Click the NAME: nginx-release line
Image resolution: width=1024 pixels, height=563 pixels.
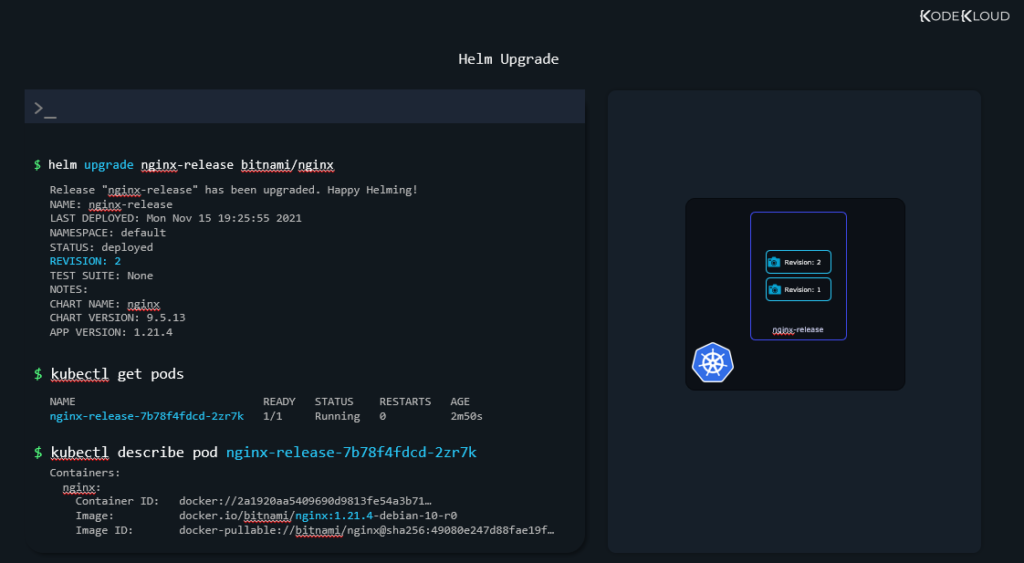(x=111, y=204)
